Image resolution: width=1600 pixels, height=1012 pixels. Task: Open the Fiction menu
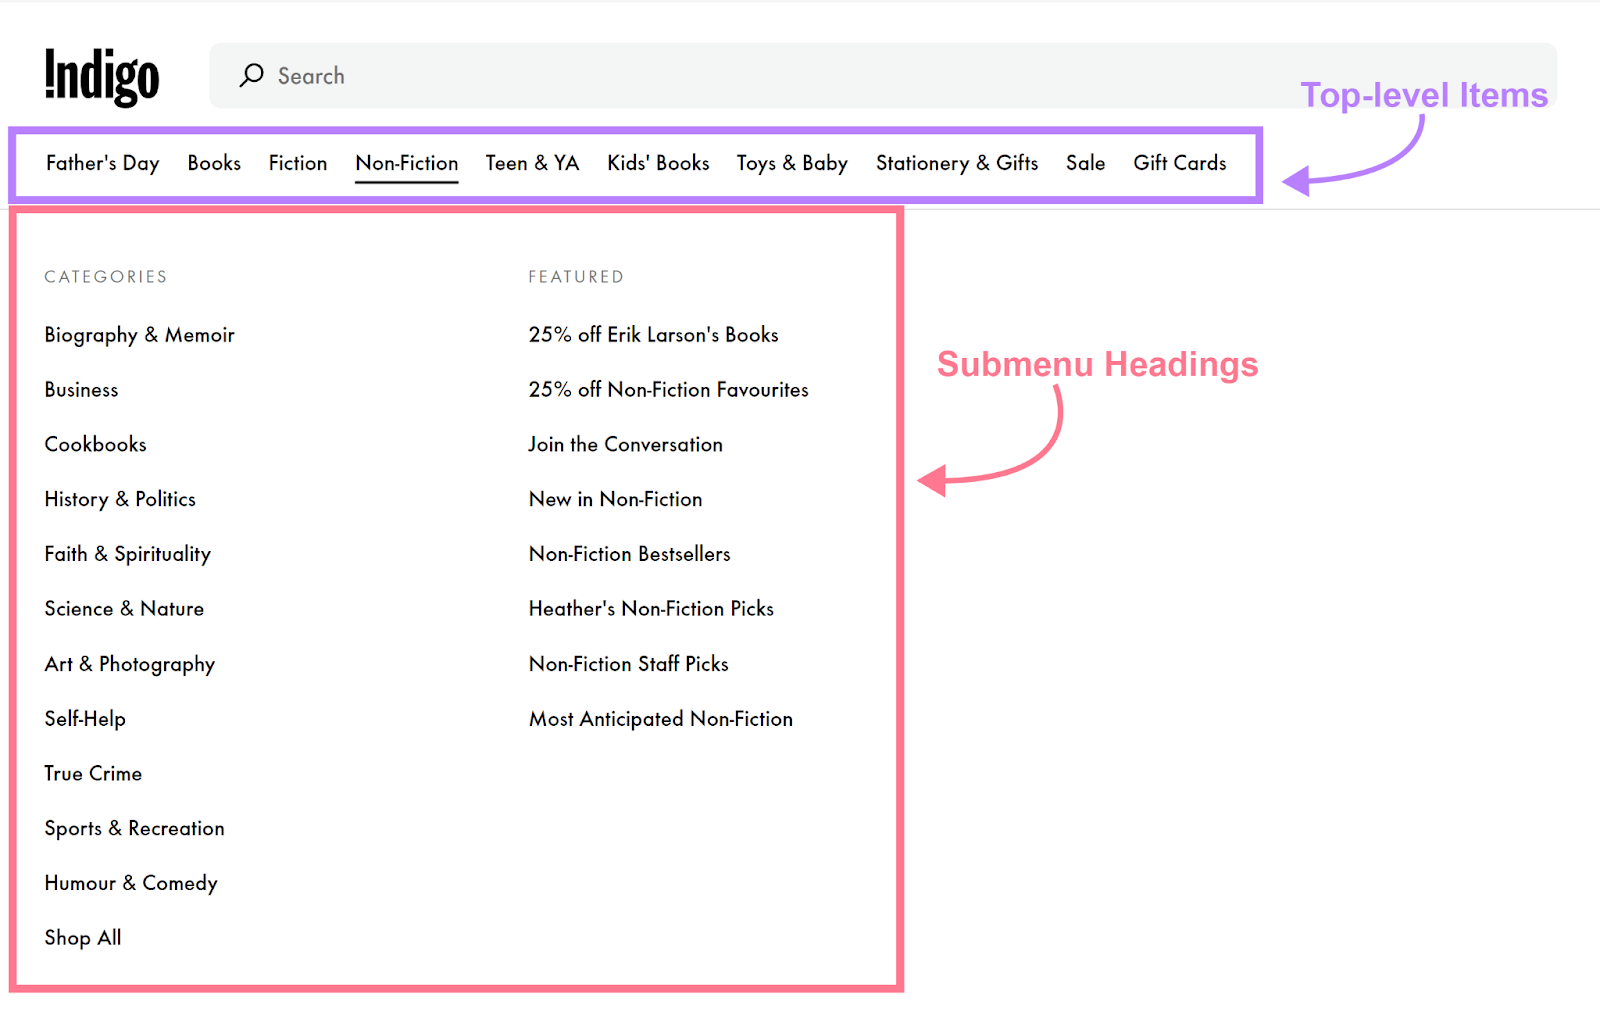(x=297, y=163)
